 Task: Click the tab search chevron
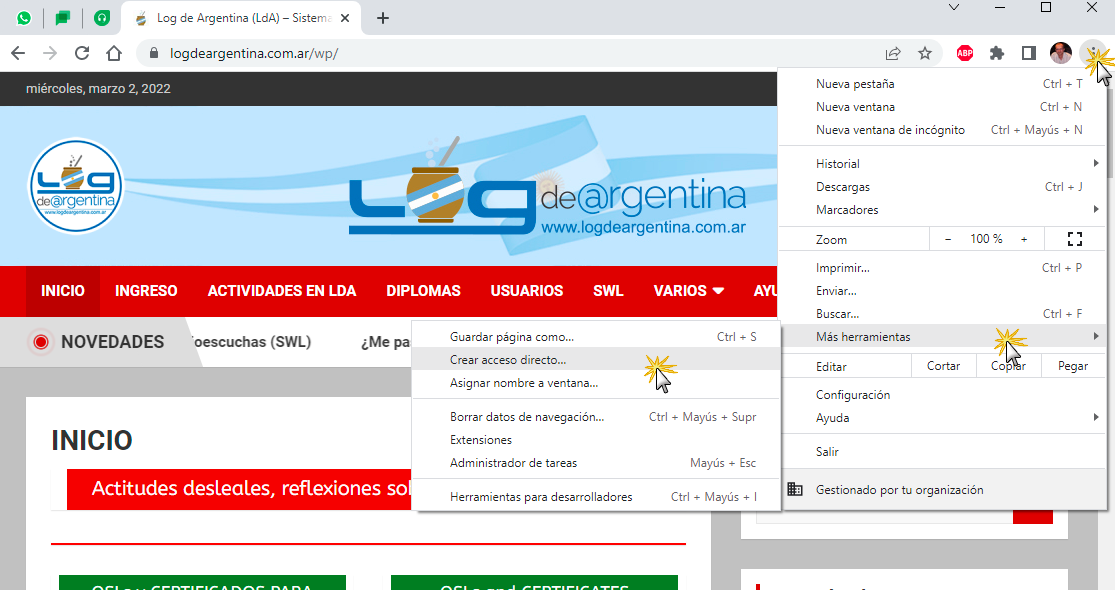(x=954, y=7)
